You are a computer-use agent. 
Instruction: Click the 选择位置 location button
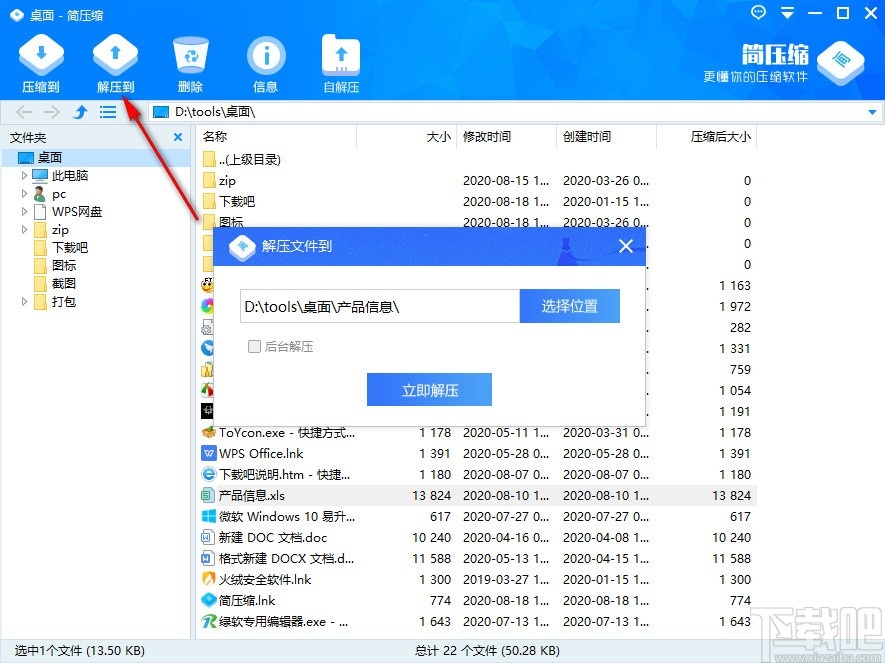(x=569, y=306)
